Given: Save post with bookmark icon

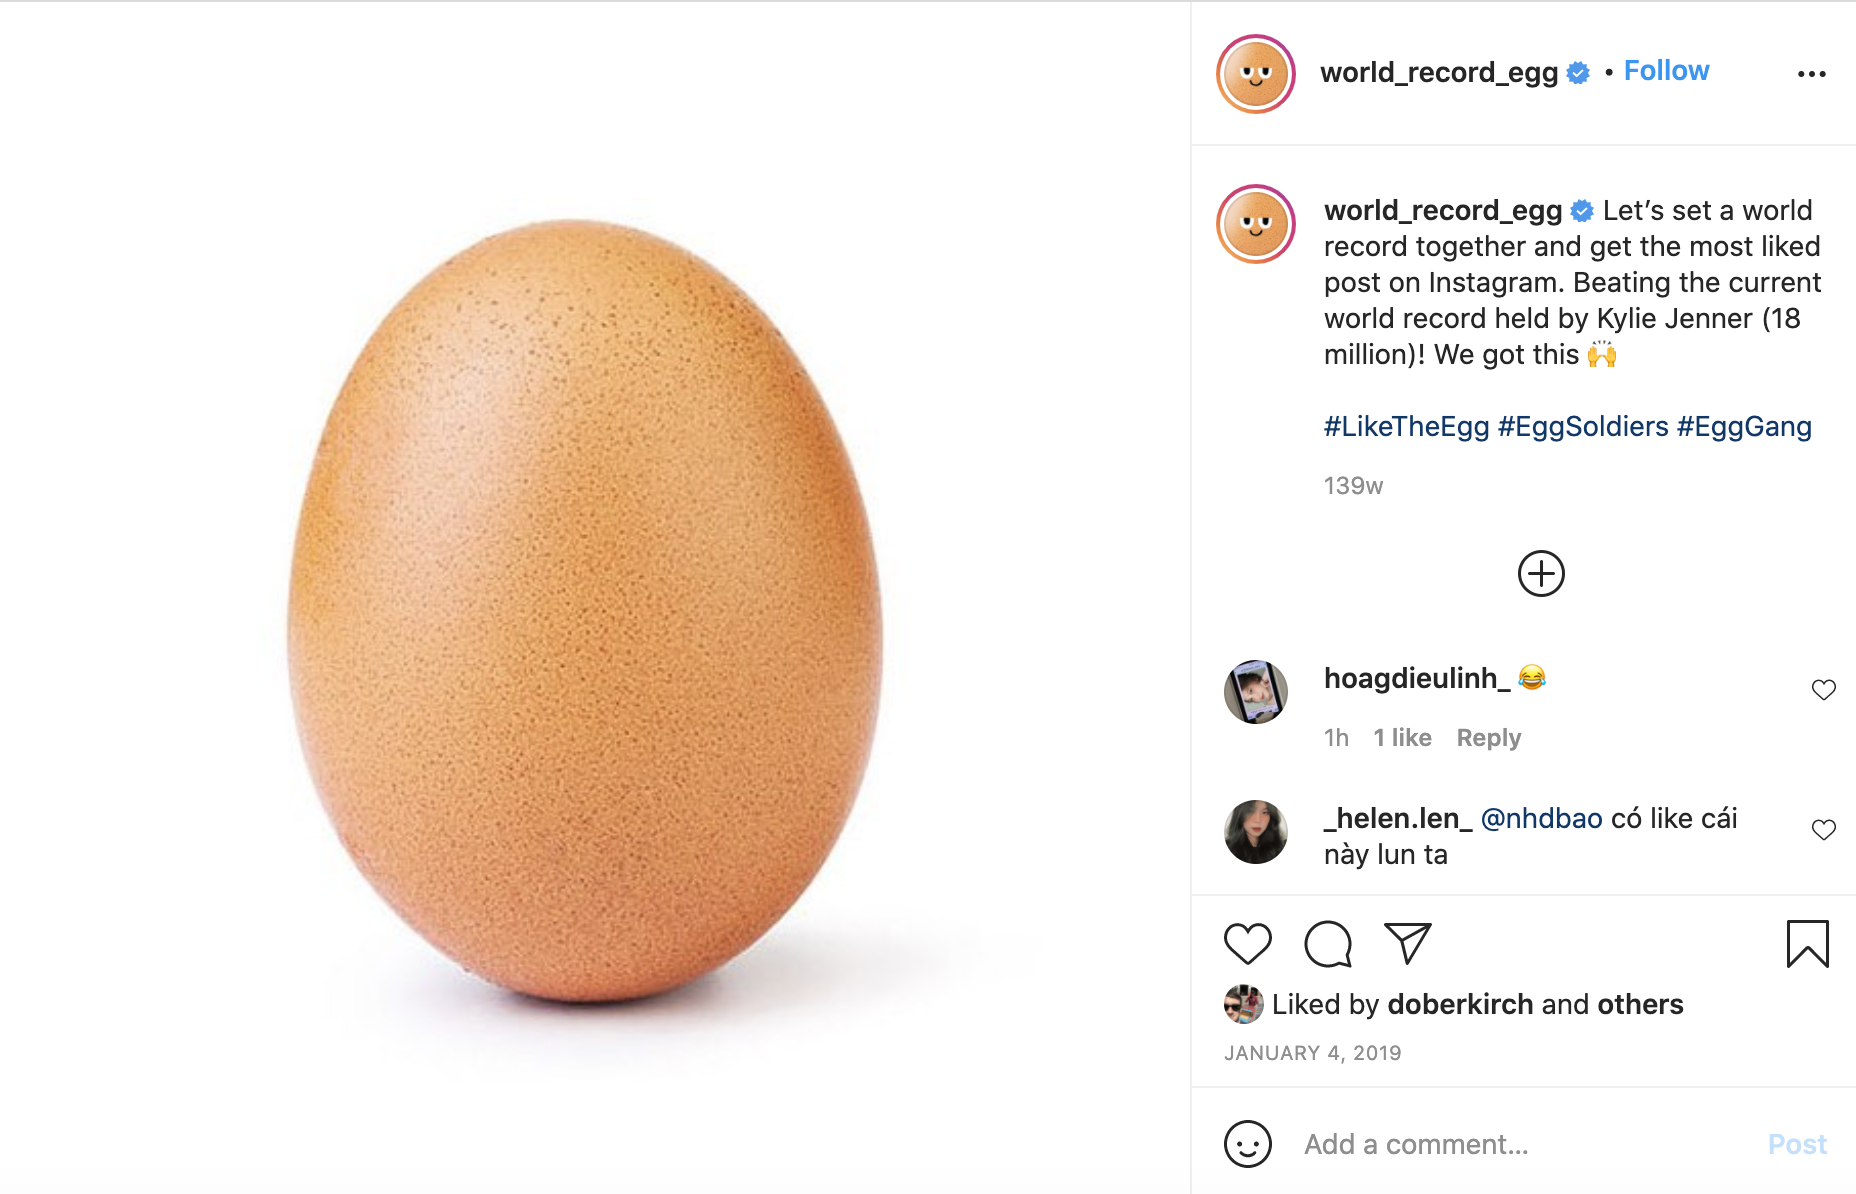Looking at the screenshot, I should (1807, 943).
